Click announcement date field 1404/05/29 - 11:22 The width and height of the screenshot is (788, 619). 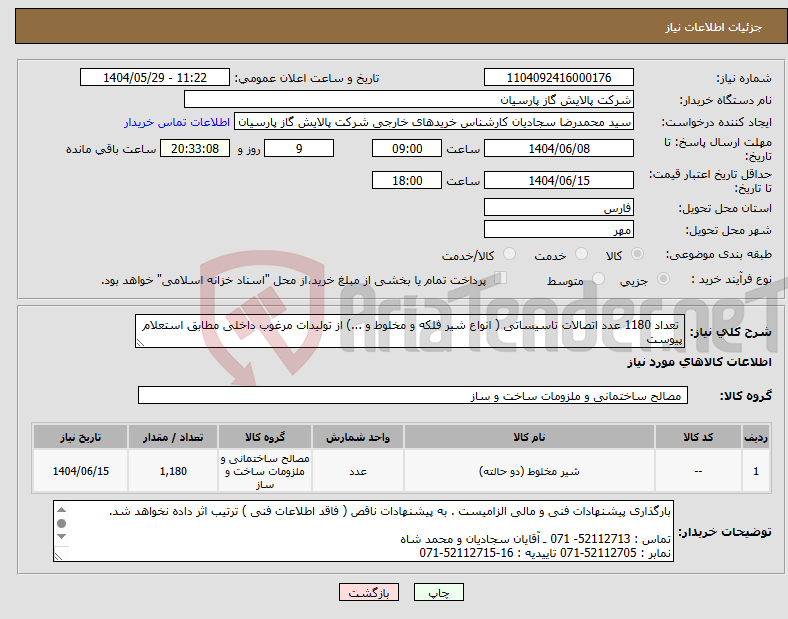155,77
